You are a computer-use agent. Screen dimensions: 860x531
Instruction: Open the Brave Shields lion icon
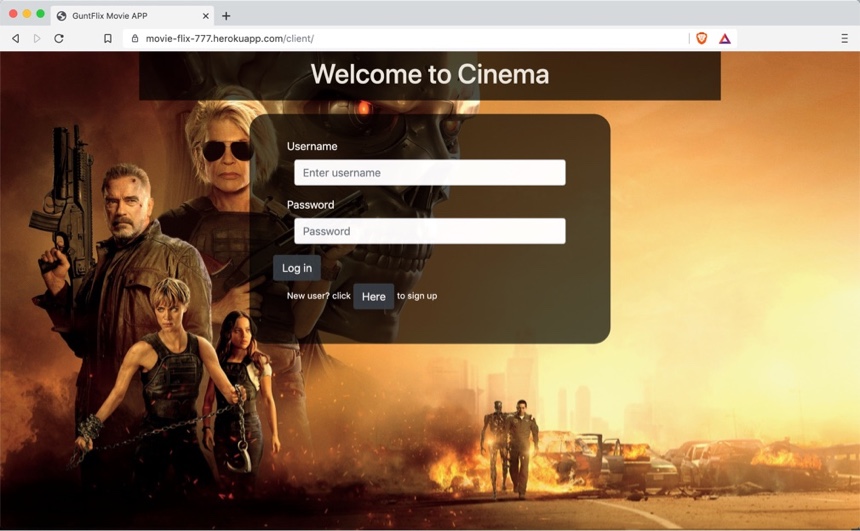tap(701, 38)
